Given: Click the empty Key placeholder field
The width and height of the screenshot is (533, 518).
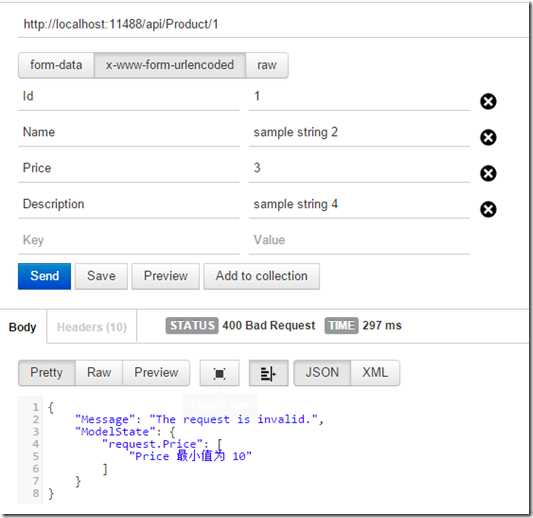Looking at the screenshot, I should click(129, 240).
